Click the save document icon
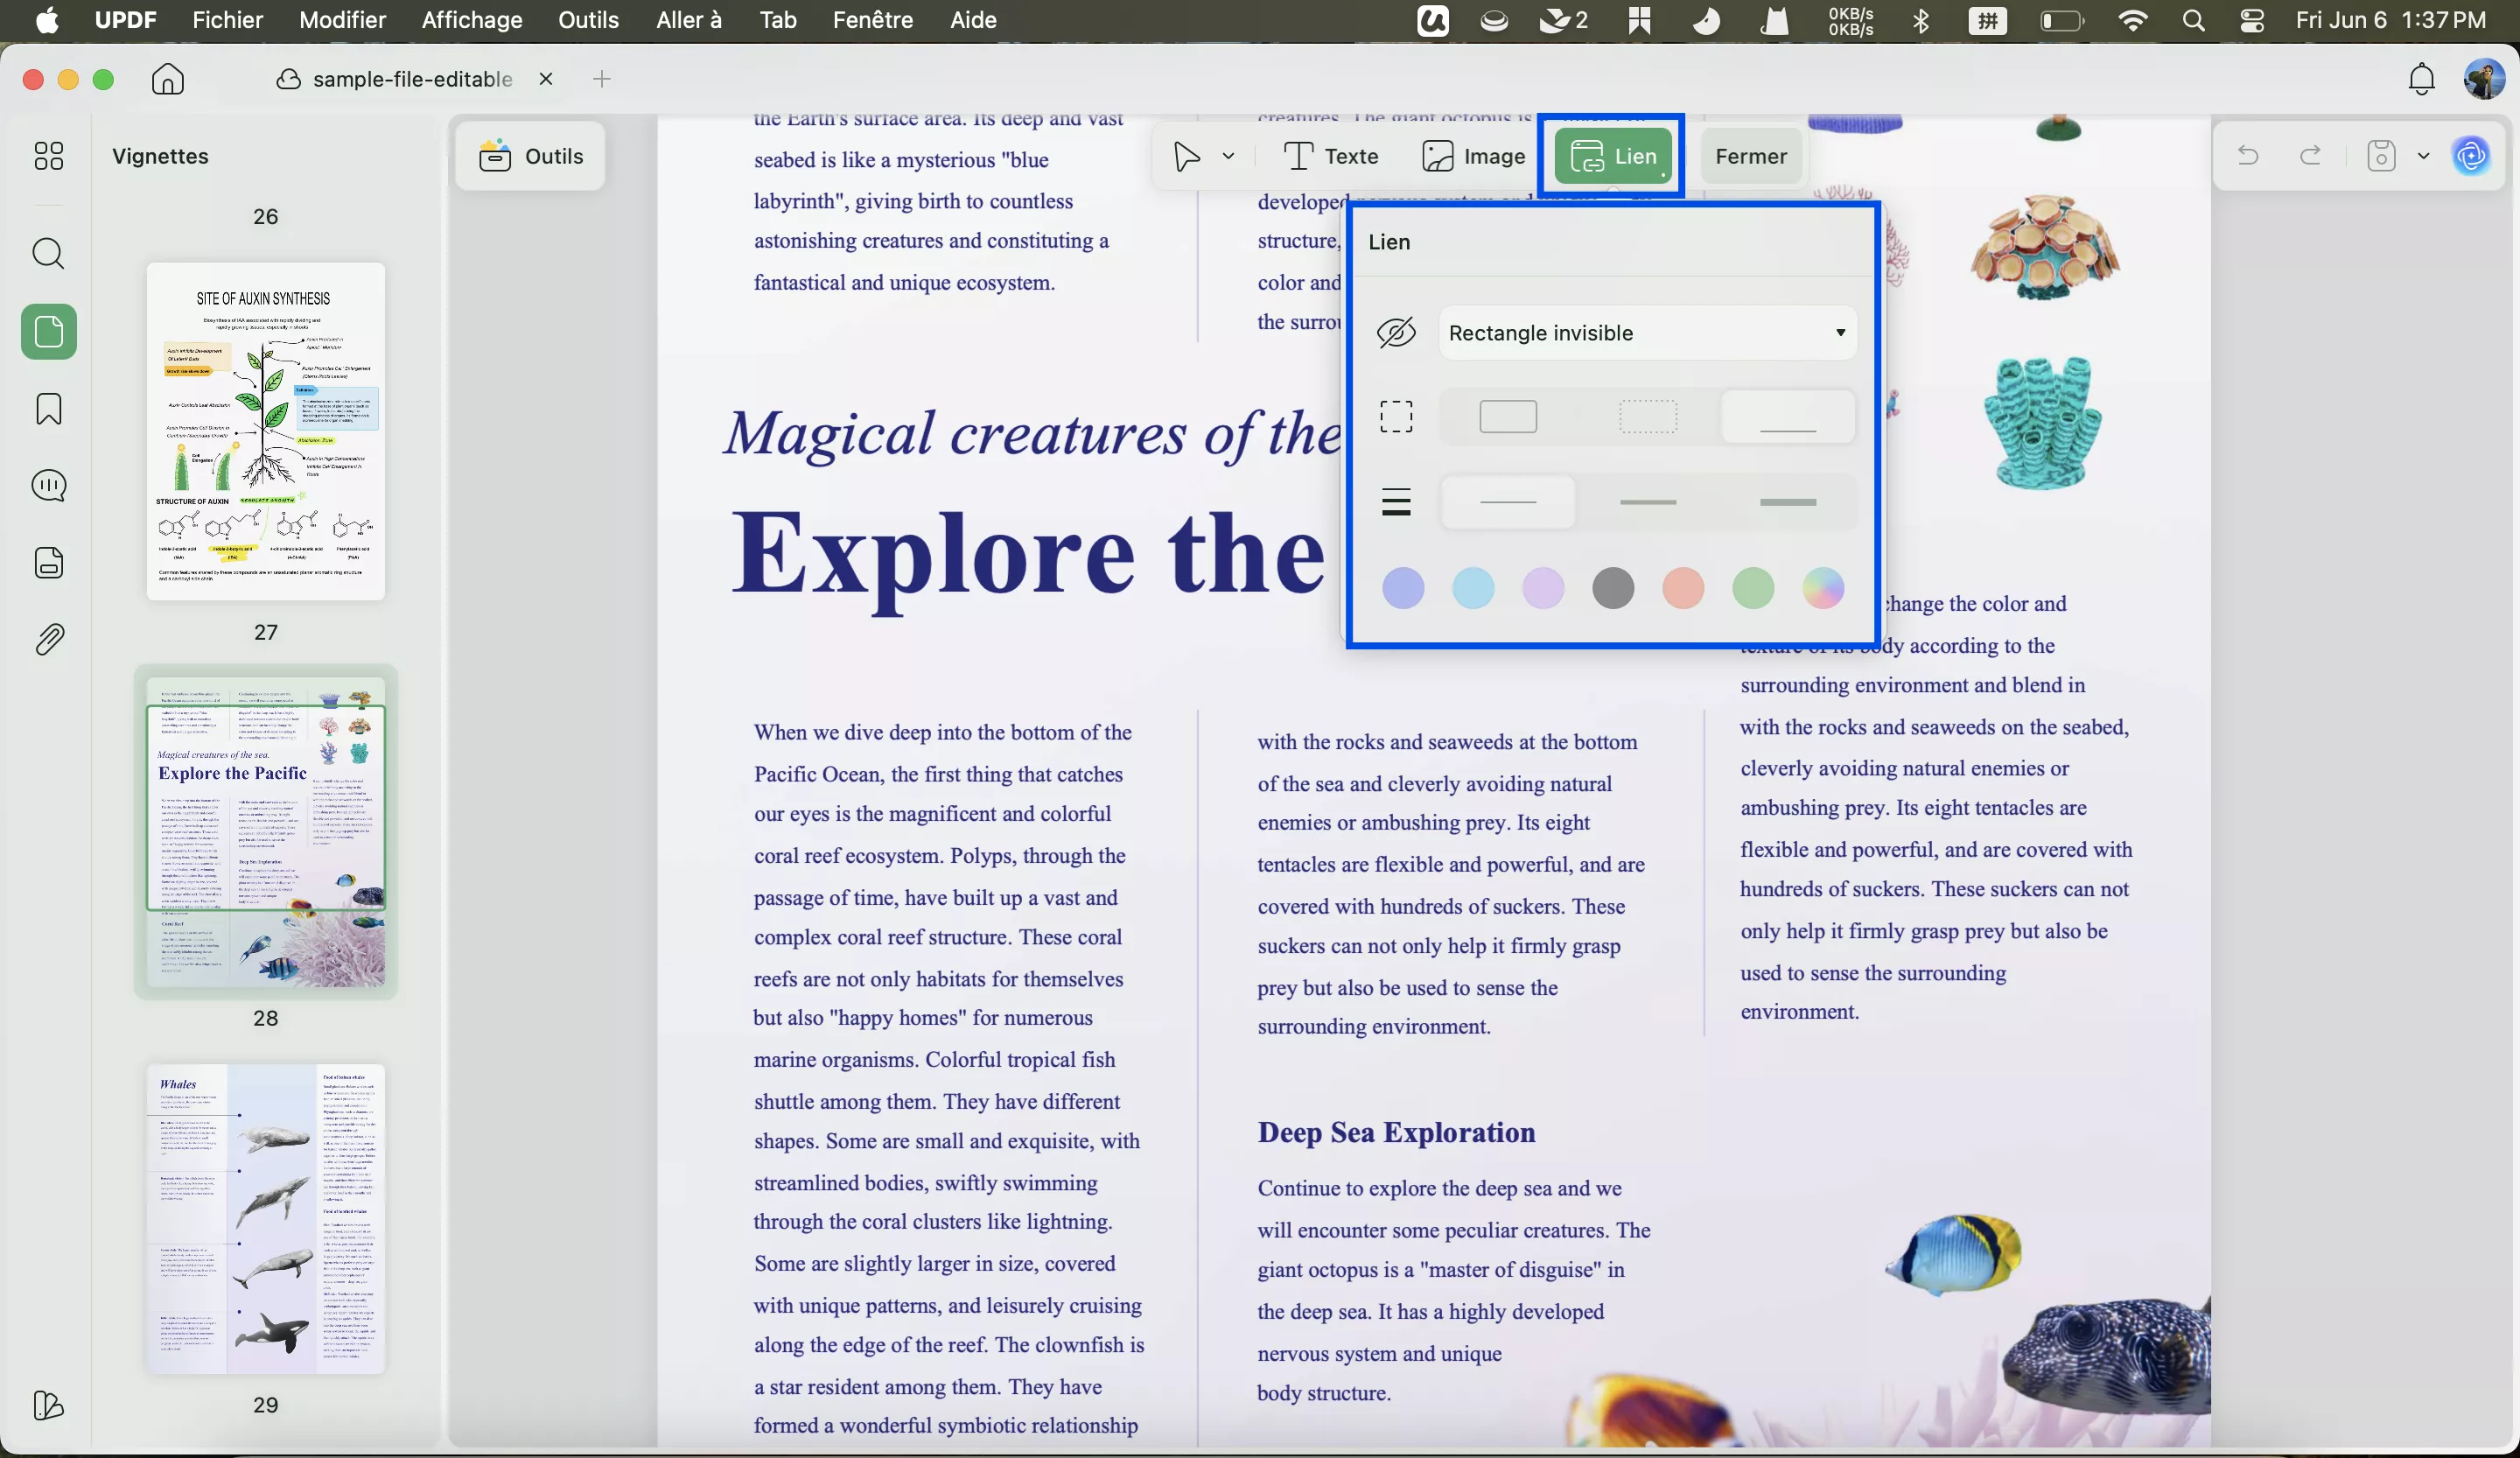This screenshot has width=2520, height=1458. (x=2382, y=156)
